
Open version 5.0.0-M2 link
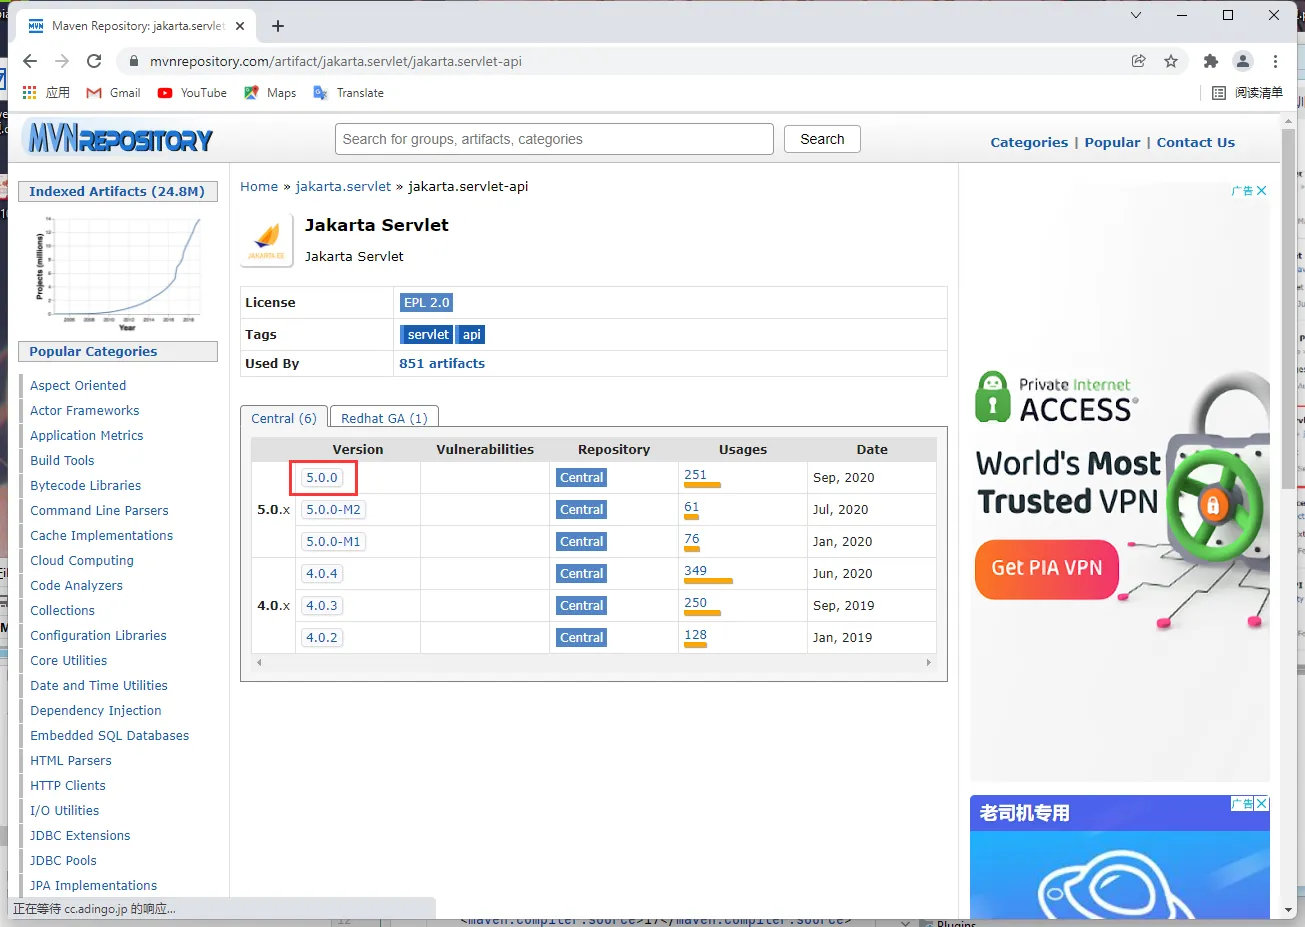(333, 509)
